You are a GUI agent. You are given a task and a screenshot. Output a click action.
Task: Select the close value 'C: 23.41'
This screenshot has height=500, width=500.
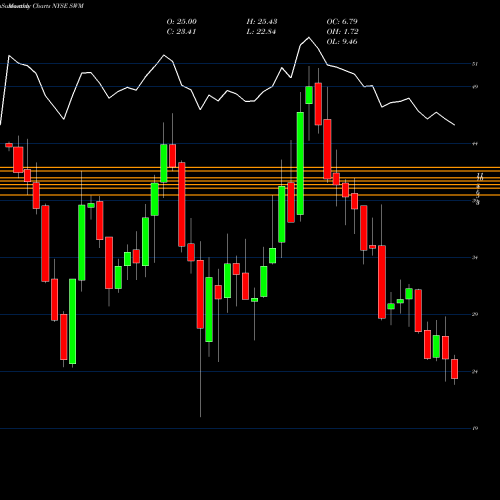pyautogui.click(x=181, y=32)
